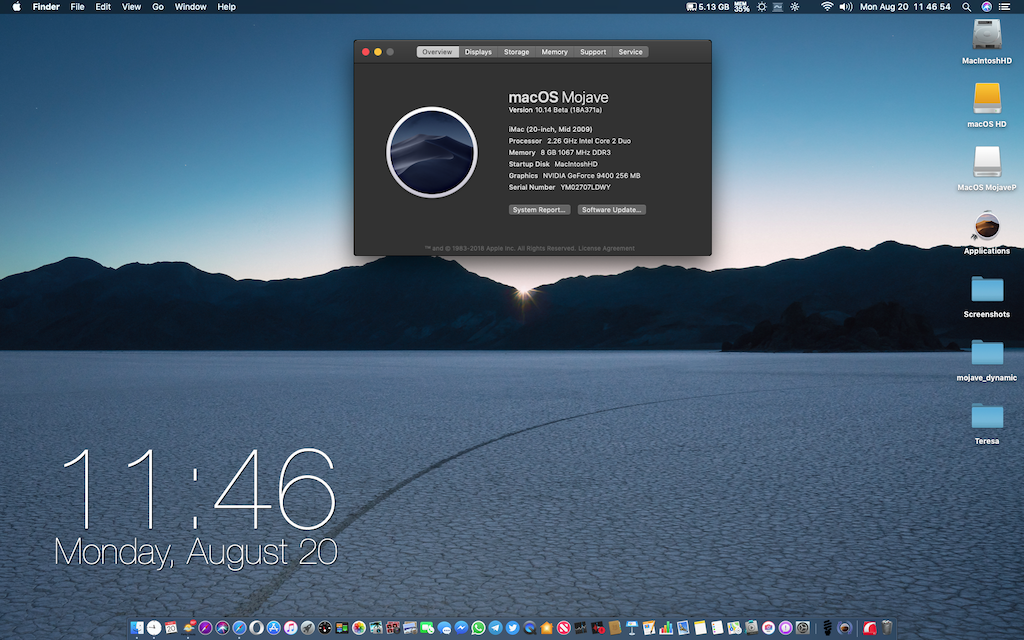
Task: Open System Preferences gear in Dock
Action: 802,628
